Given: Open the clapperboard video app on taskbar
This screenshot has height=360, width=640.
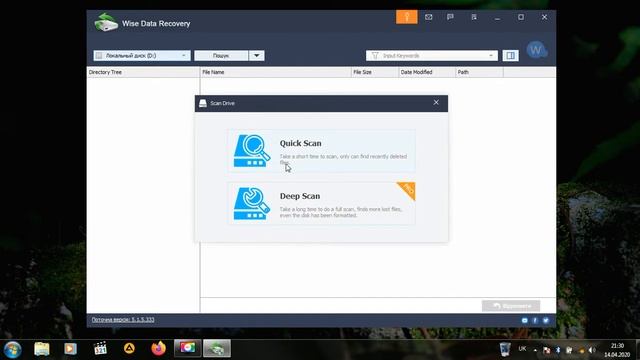Looking at the screenshot, I should [100, 349].
